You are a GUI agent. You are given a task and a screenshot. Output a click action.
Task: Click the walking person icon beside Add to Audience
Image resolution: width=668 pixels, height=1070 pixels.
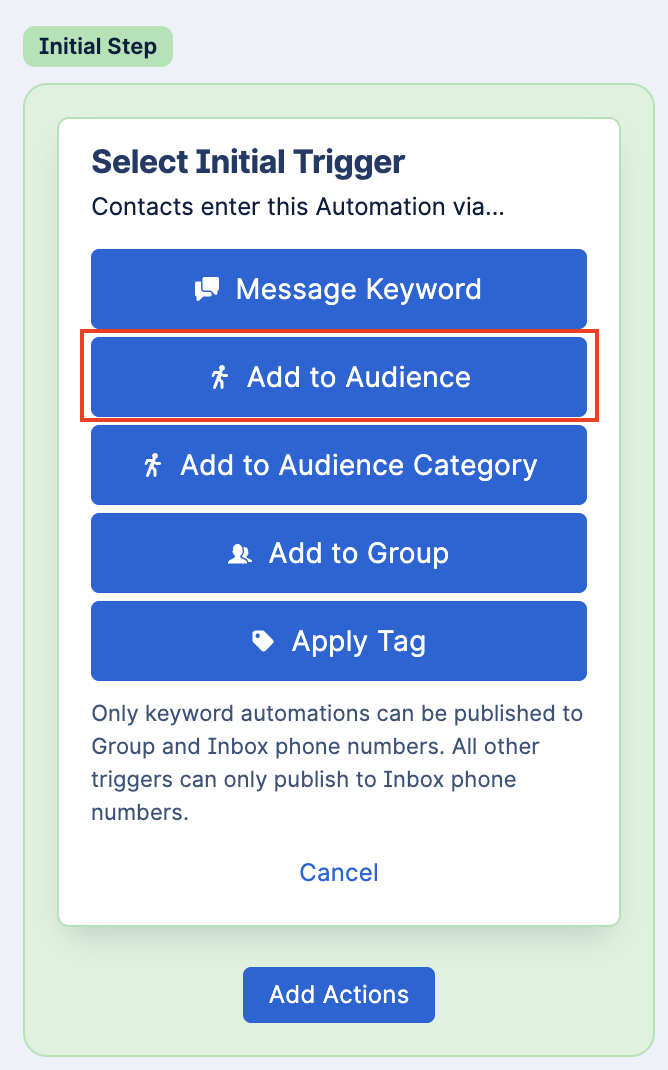point(219,377)
